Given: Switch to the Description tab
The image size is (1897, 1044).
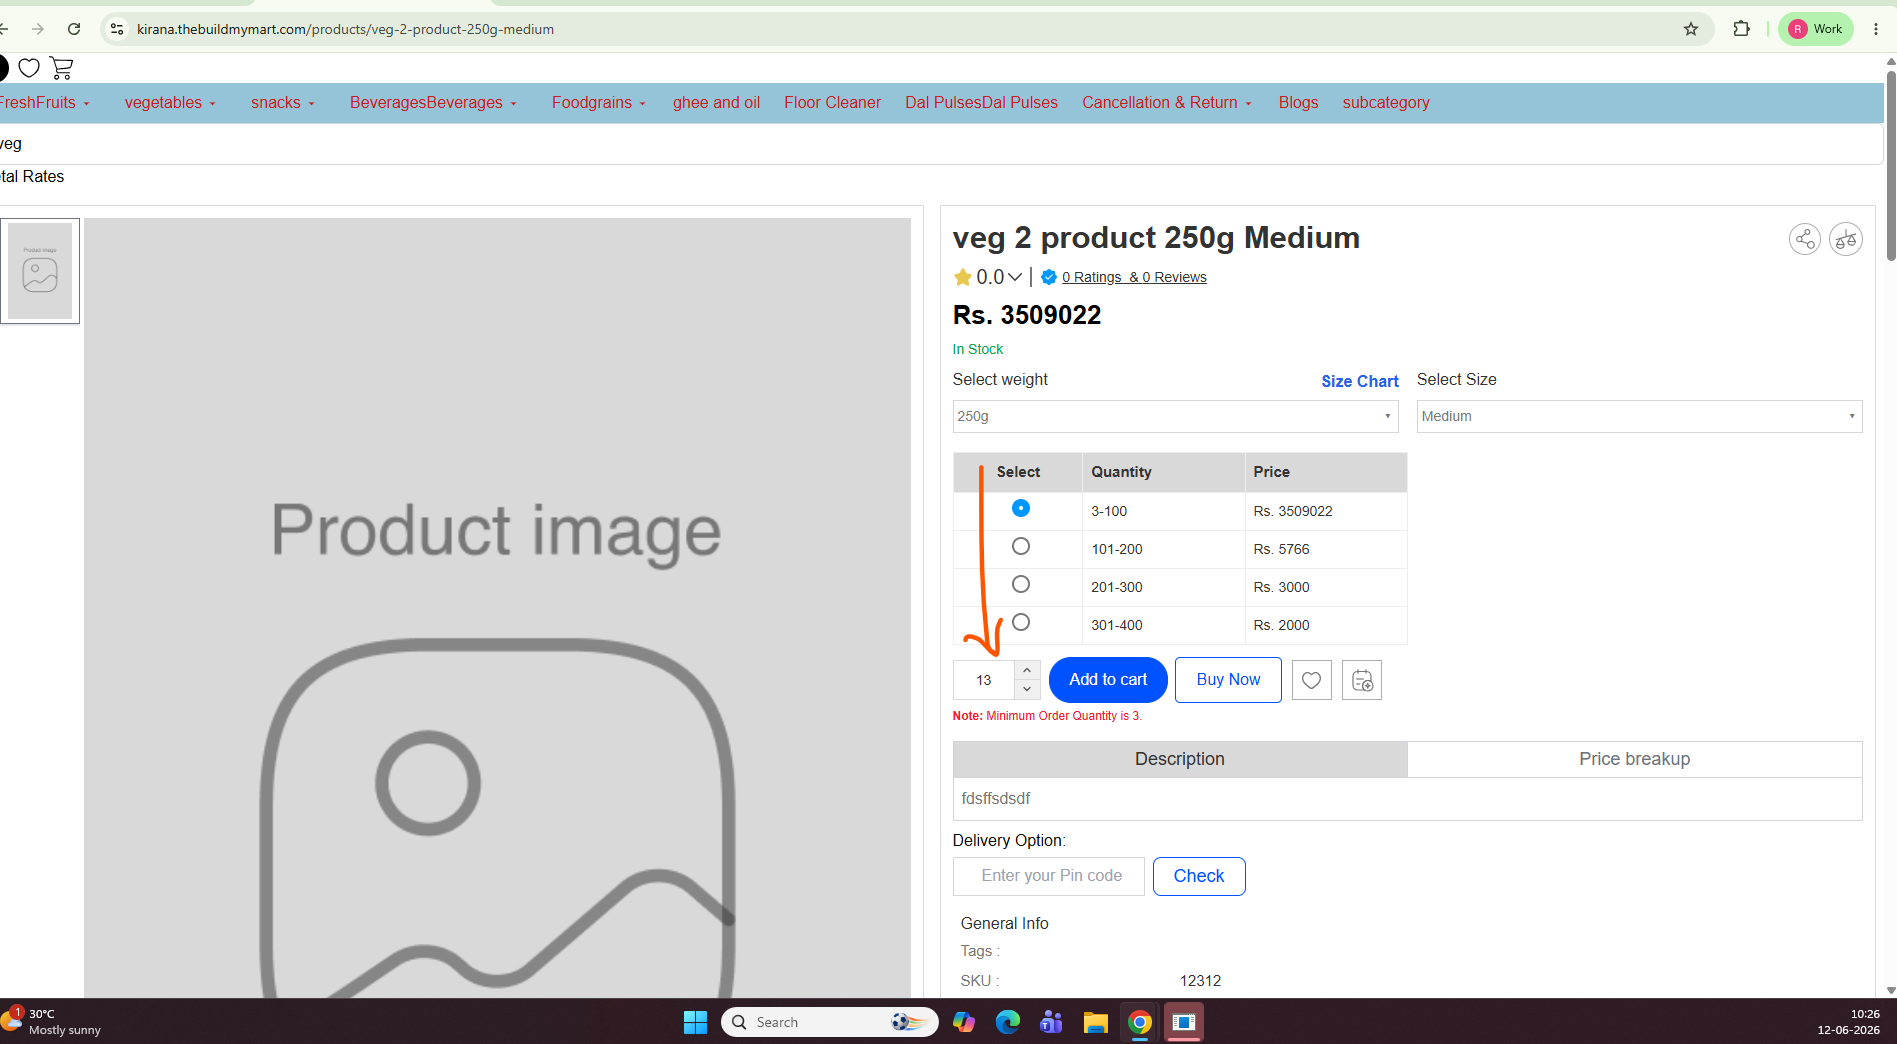Looking at the screenshot, I should 1180,759.
